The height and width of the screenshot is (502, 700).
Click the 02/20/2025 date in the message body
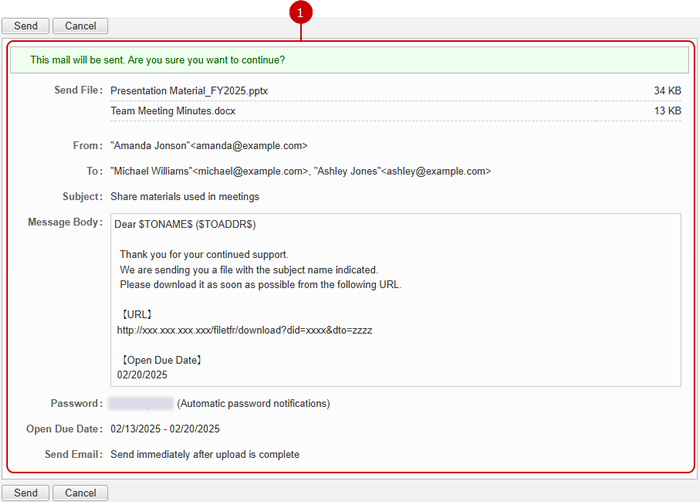pos(142,375)
